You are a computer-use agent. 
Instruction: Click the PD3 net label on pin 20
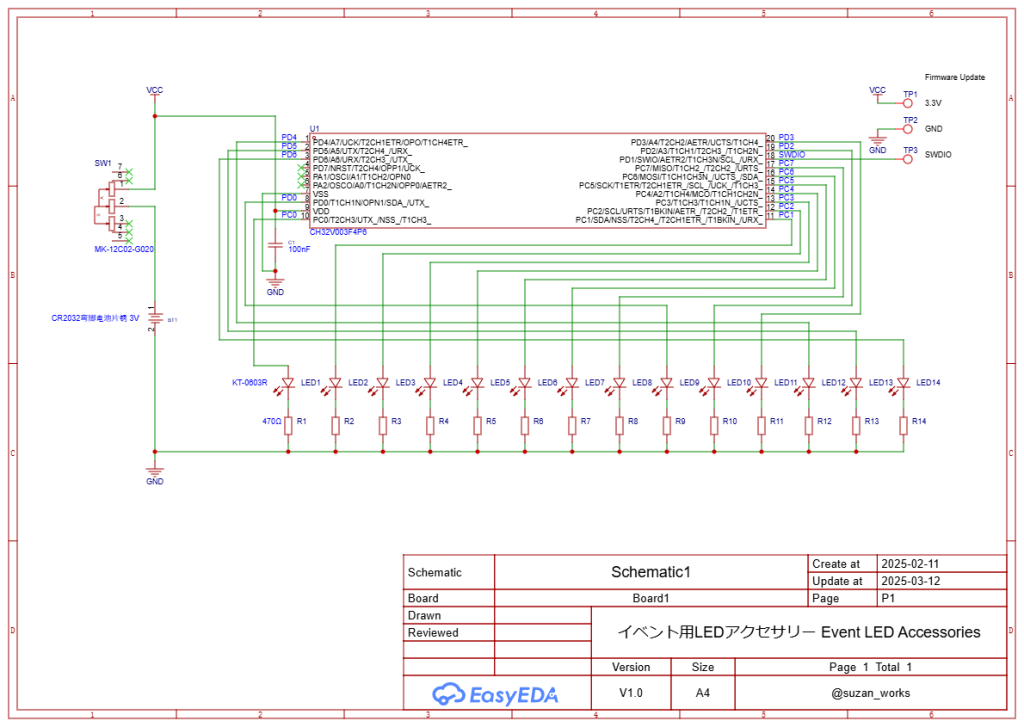[x=786, y=138]
